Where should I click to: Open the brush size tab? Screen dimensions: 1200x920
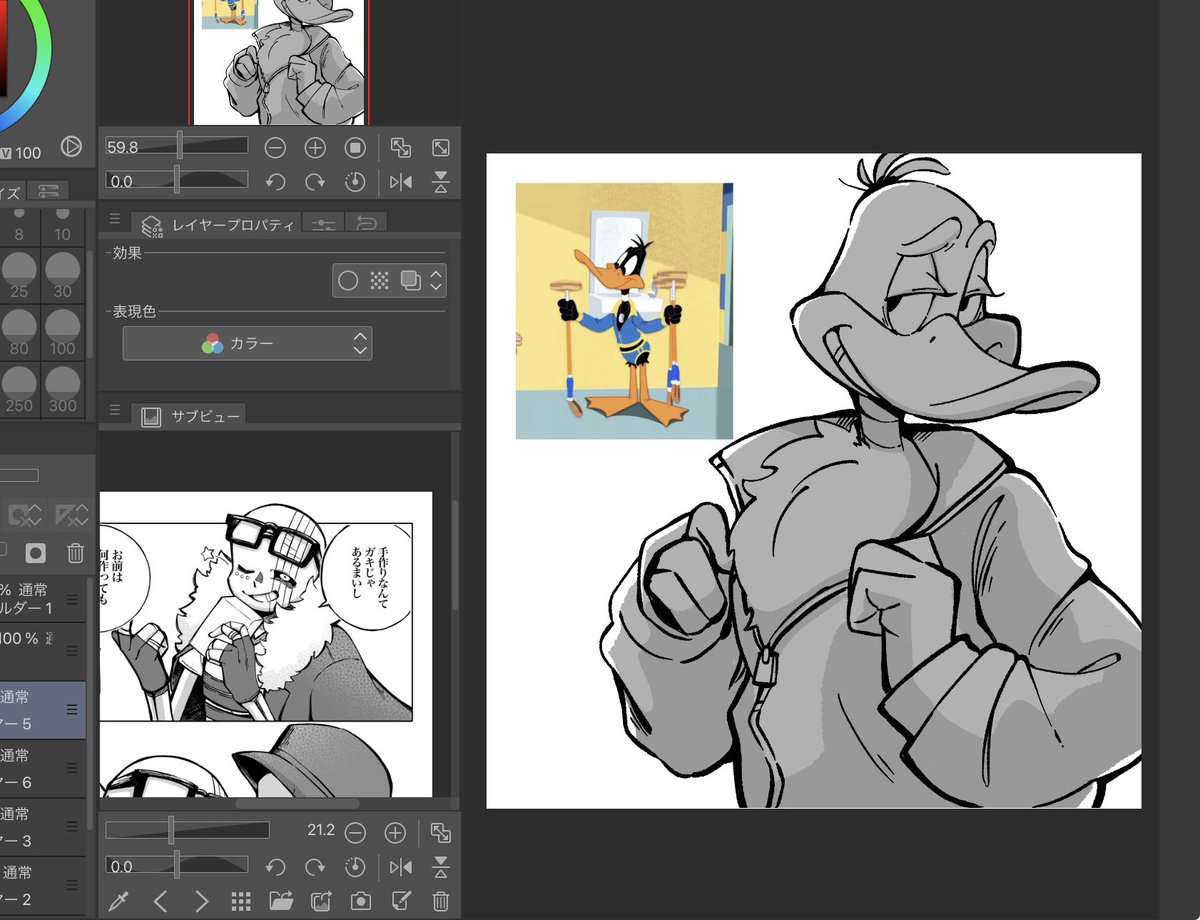click(x=10, y=192)
